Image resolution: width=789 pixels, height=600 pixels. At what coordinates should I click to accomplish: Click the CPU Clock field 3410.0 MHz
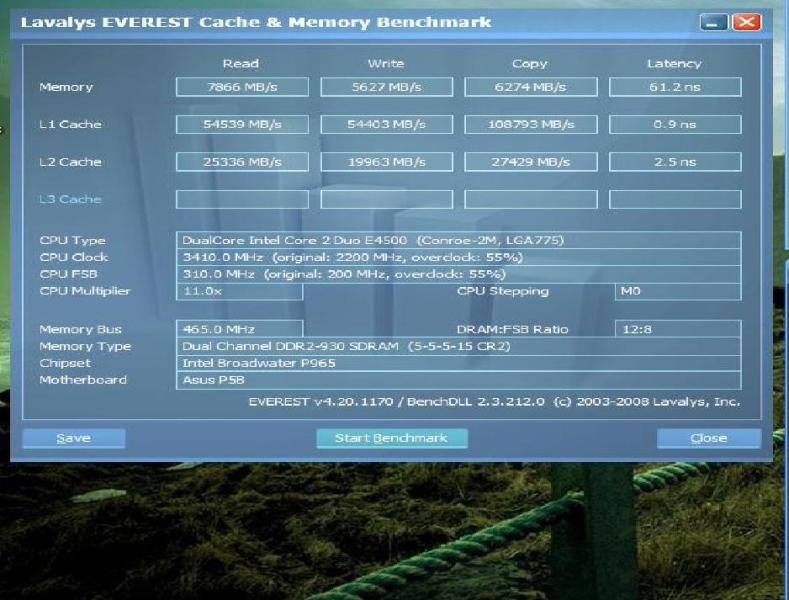(458, 257)
